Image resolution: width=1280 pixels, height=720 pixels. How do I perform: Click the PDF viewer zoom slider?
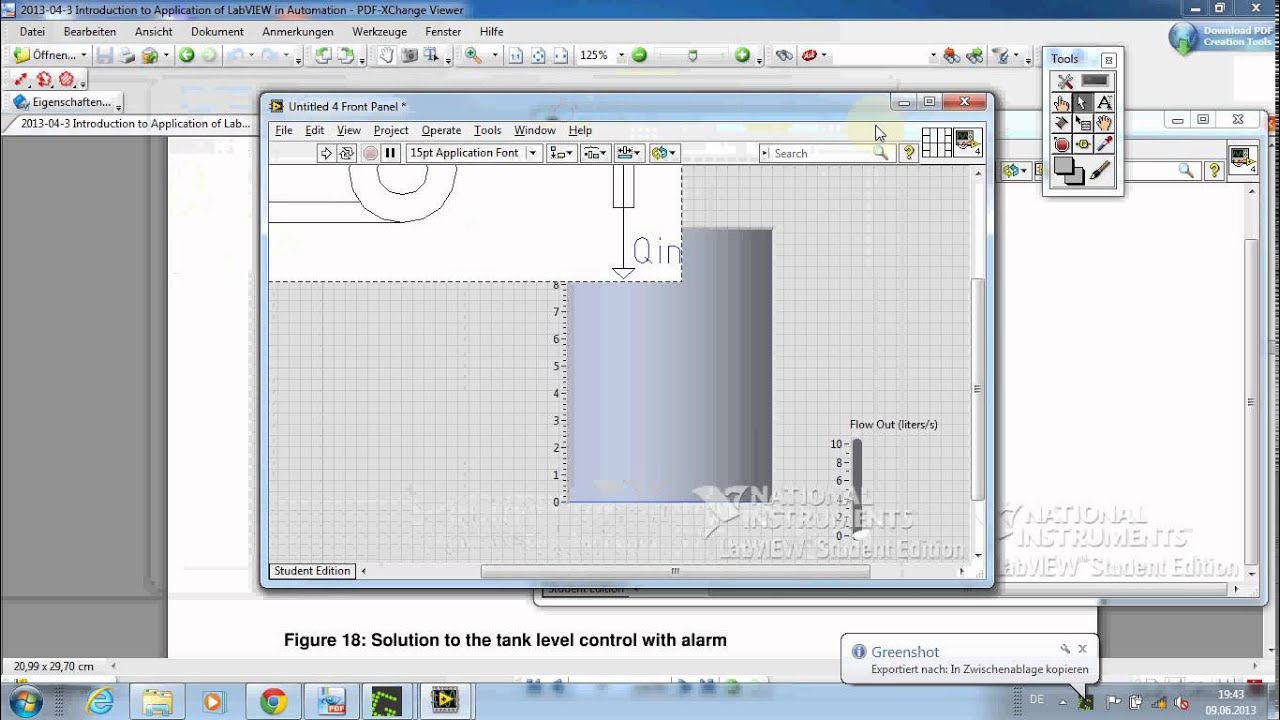click(x=691, y=56)
